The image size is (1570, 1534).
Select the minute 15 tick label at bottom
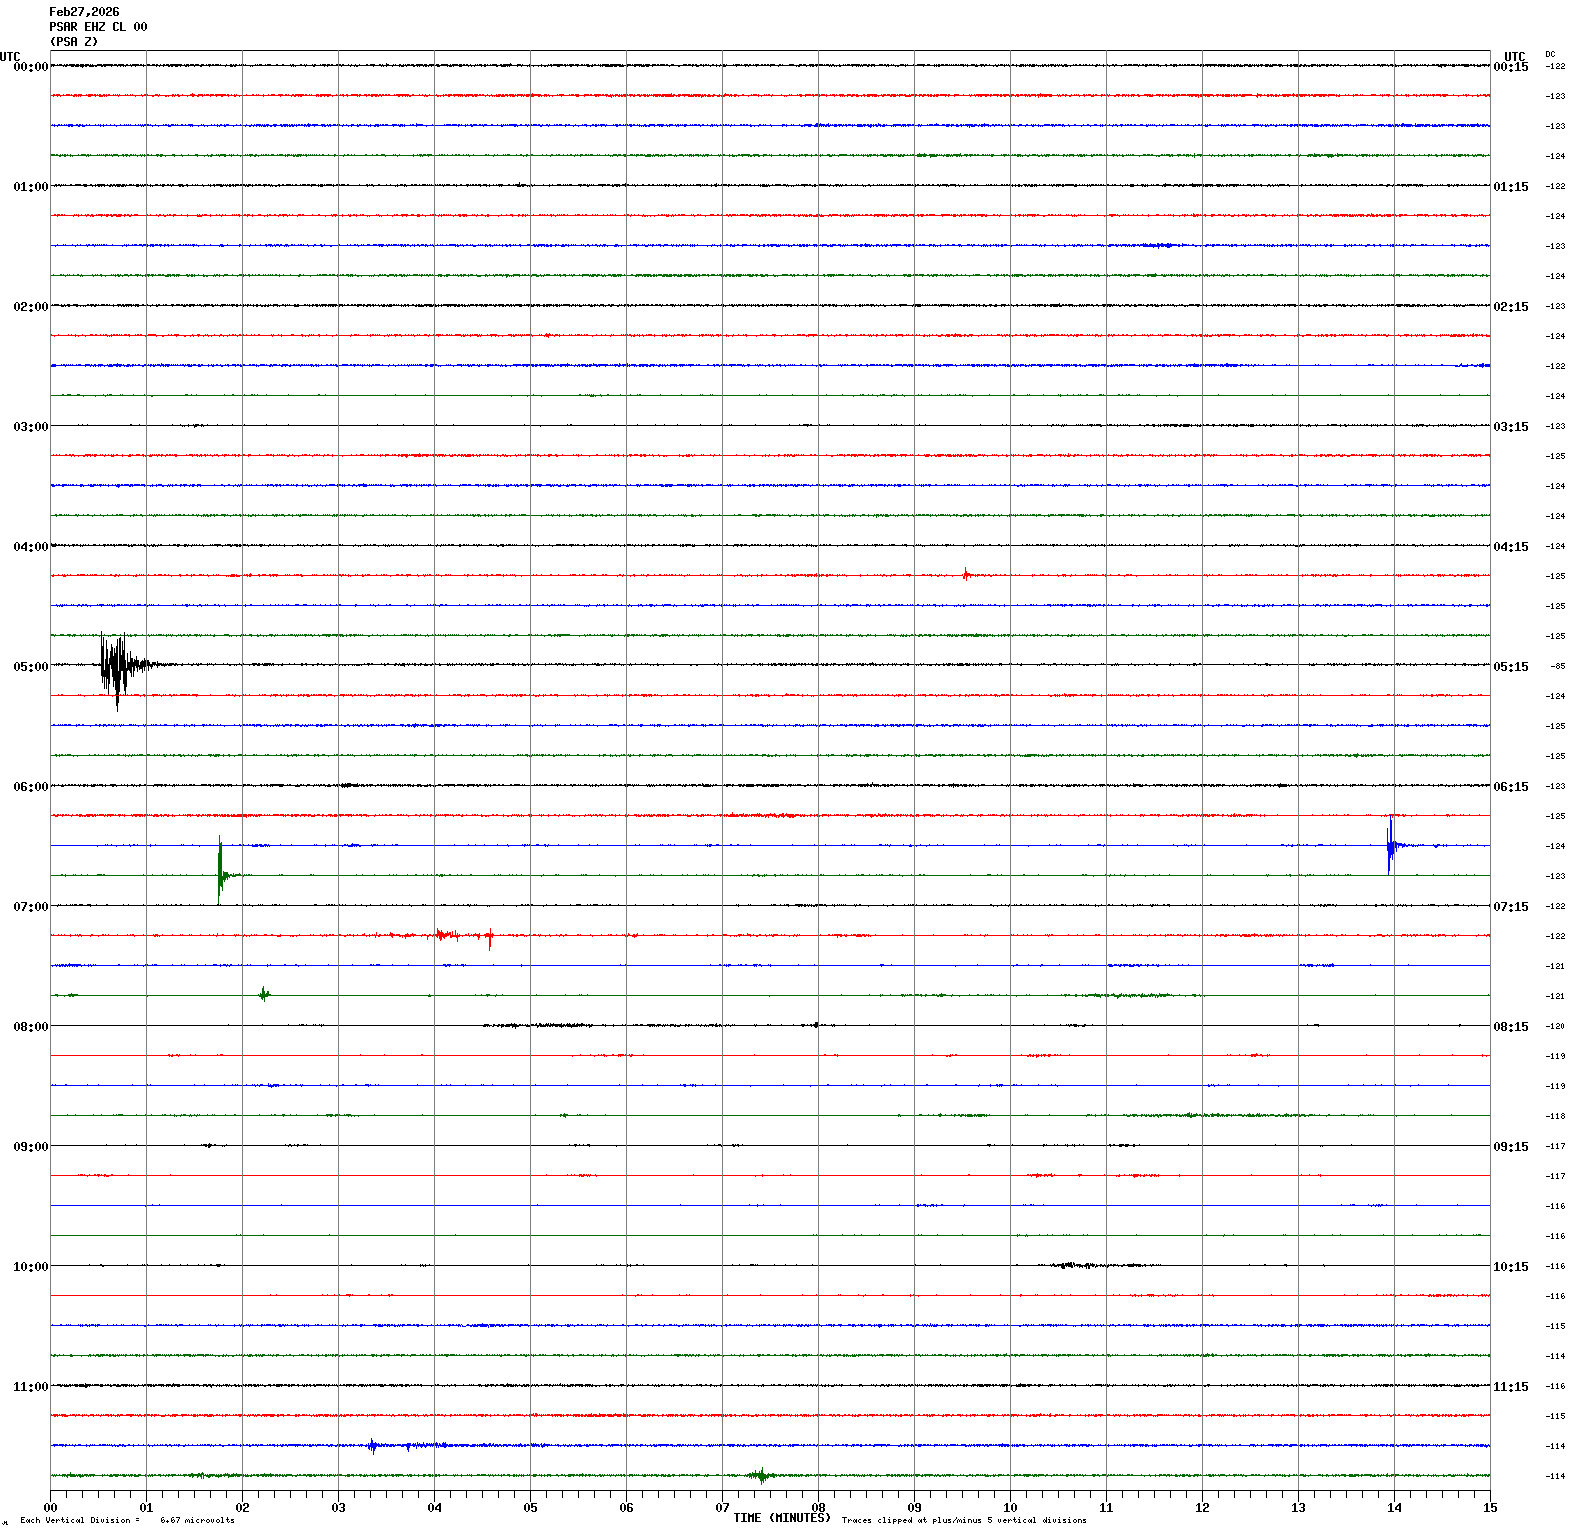(x=1490, y=1508)
